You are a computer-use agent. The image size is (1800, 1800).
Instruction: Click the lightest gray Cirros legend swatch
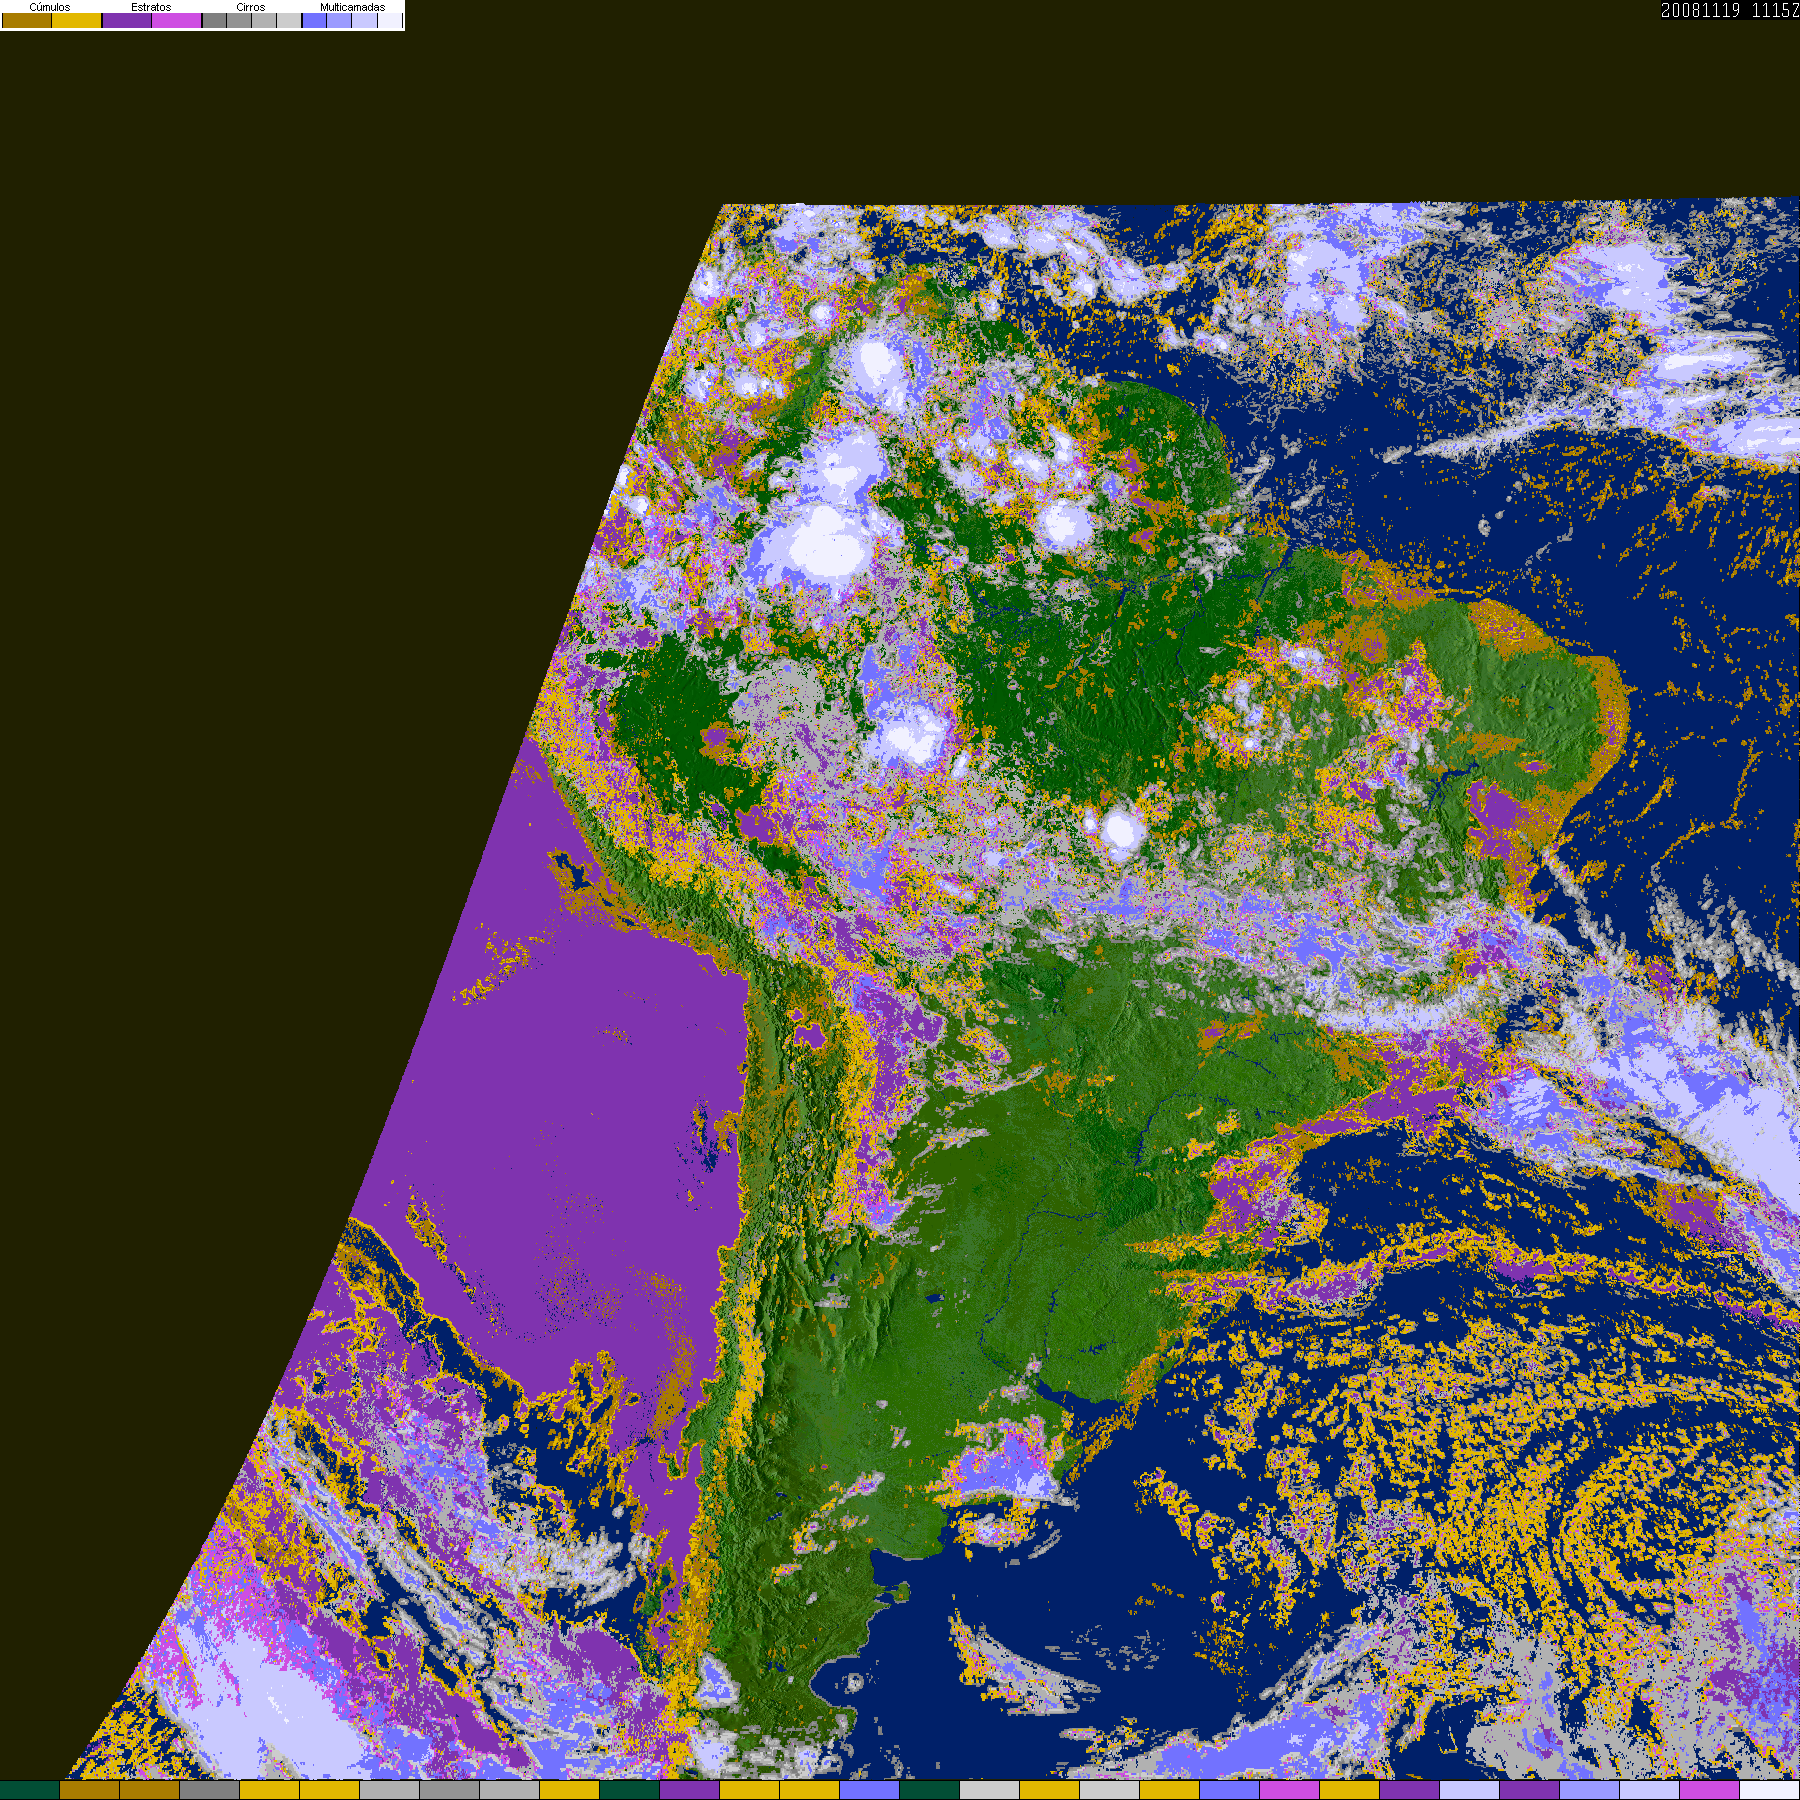[289, 20]
